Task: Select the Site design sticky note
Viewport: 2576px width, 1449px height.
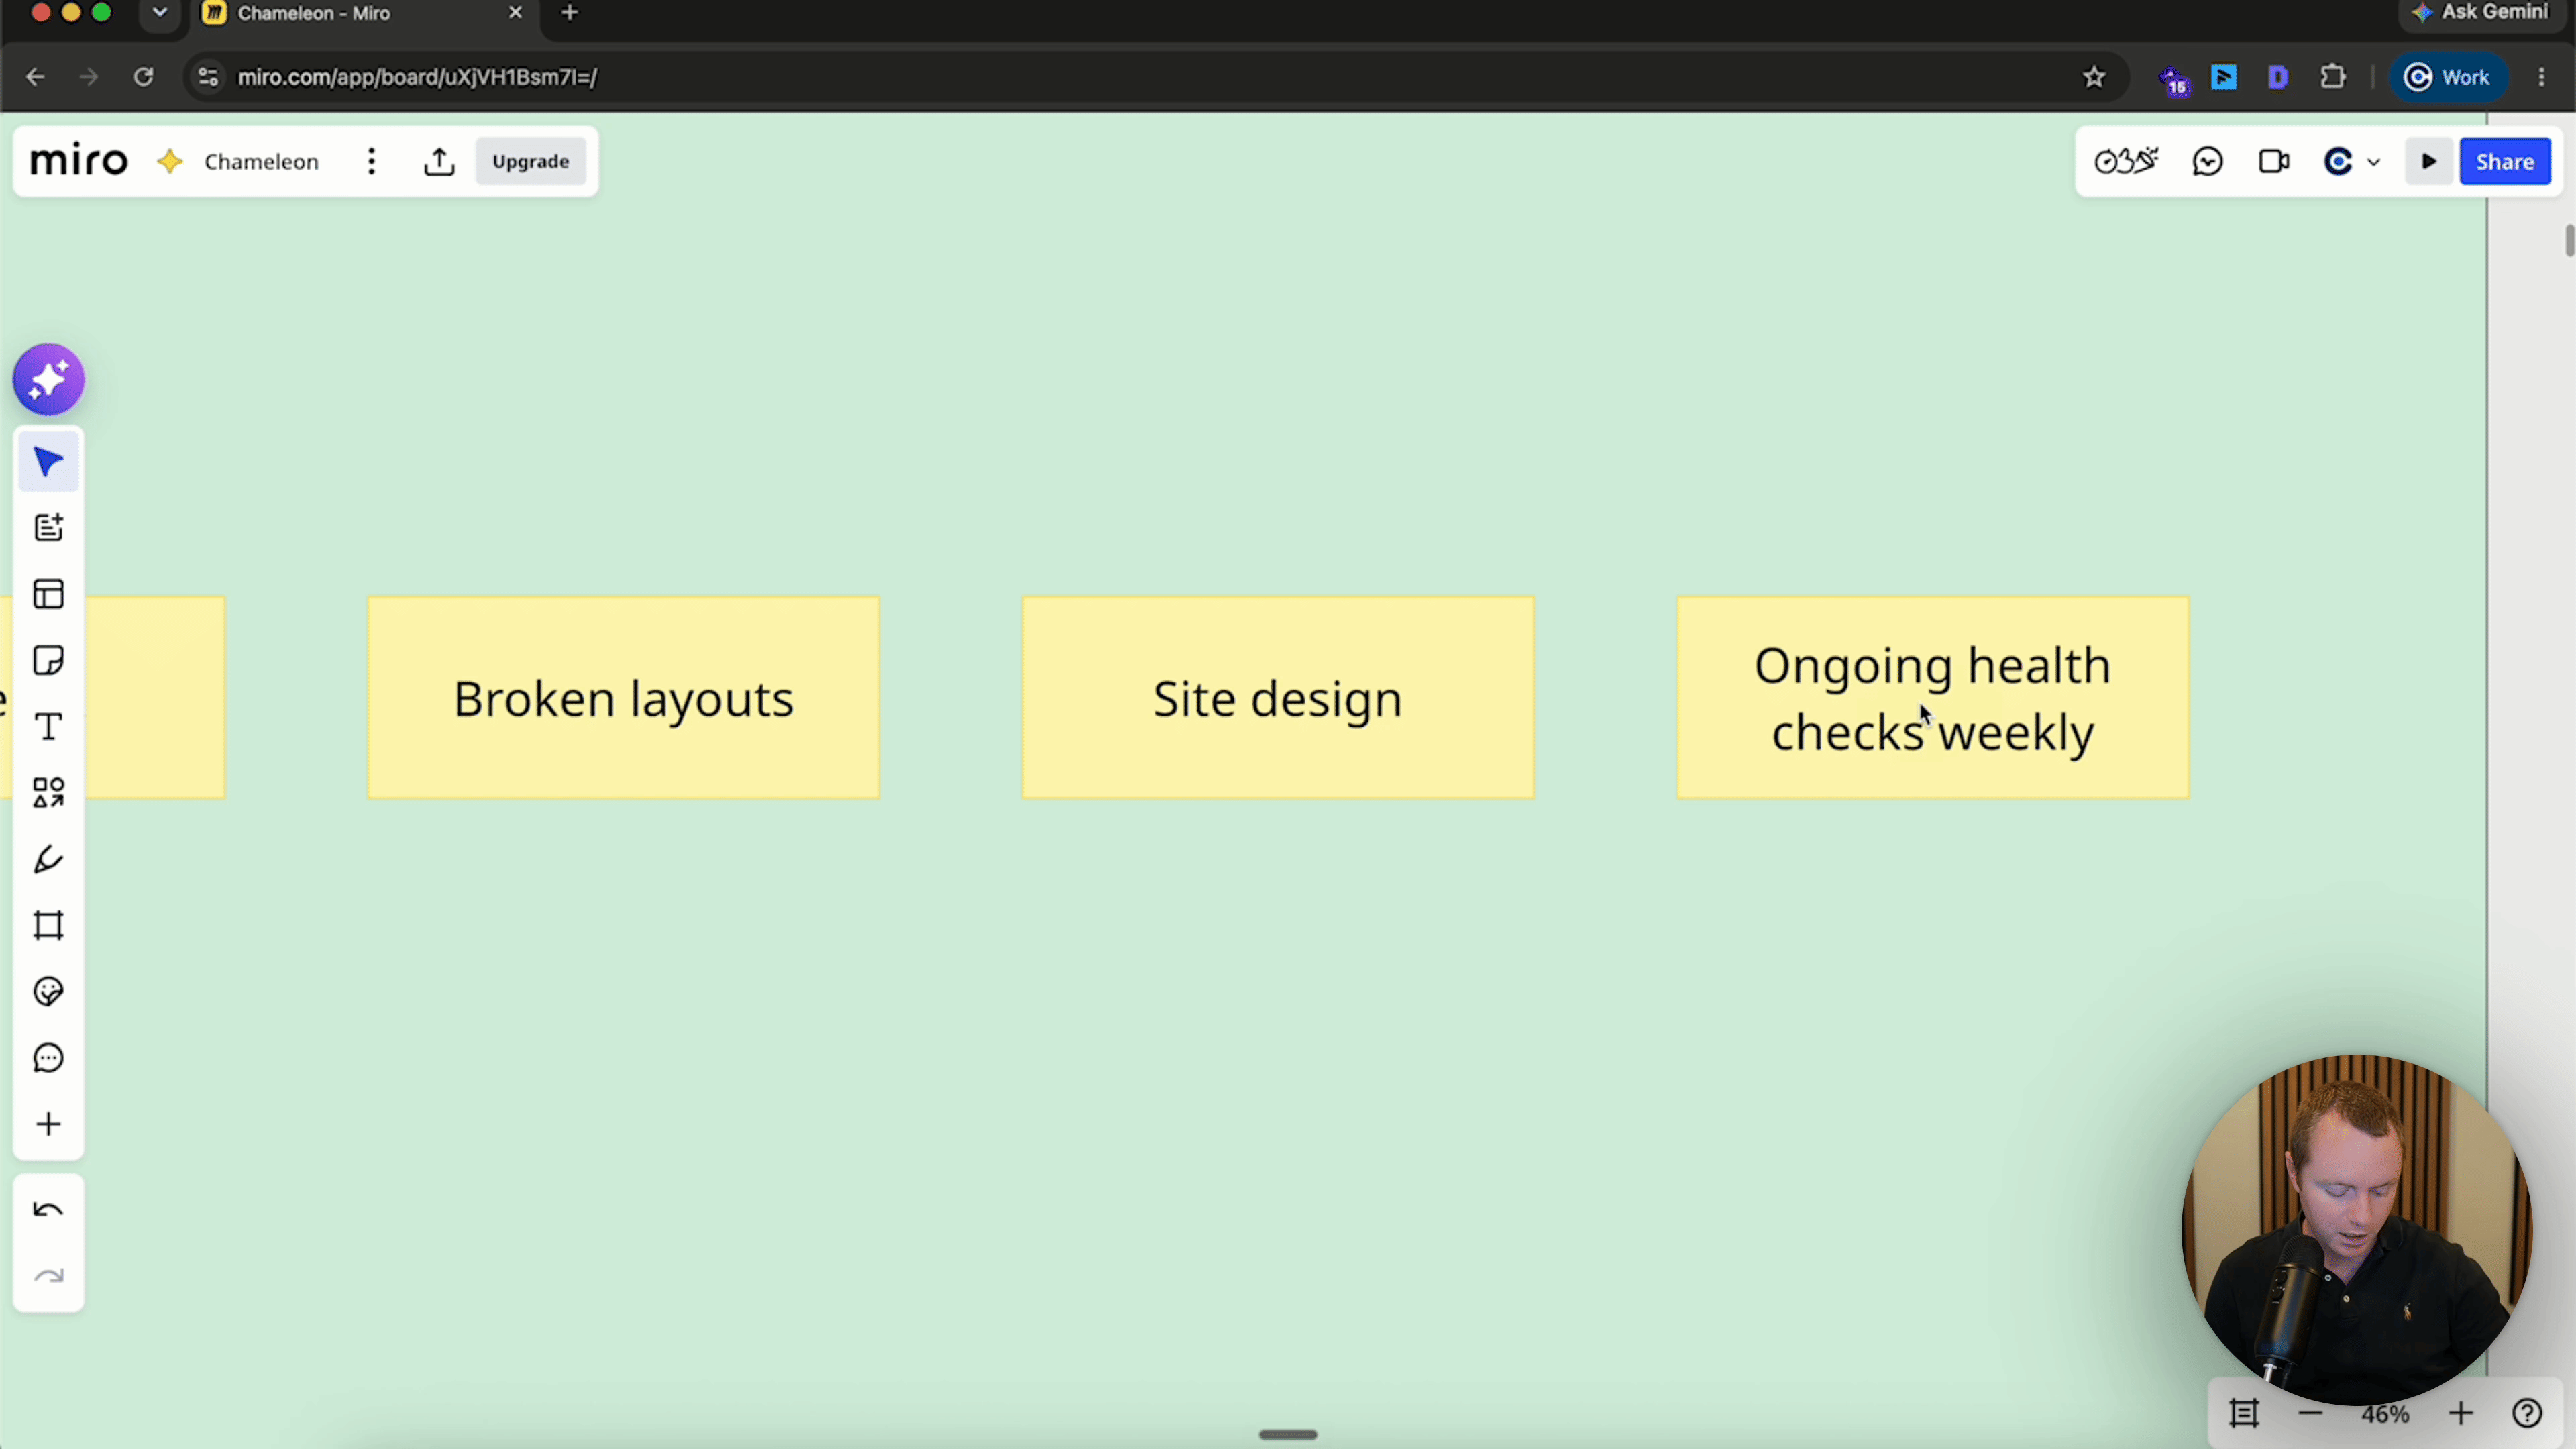Action: 1277,698
